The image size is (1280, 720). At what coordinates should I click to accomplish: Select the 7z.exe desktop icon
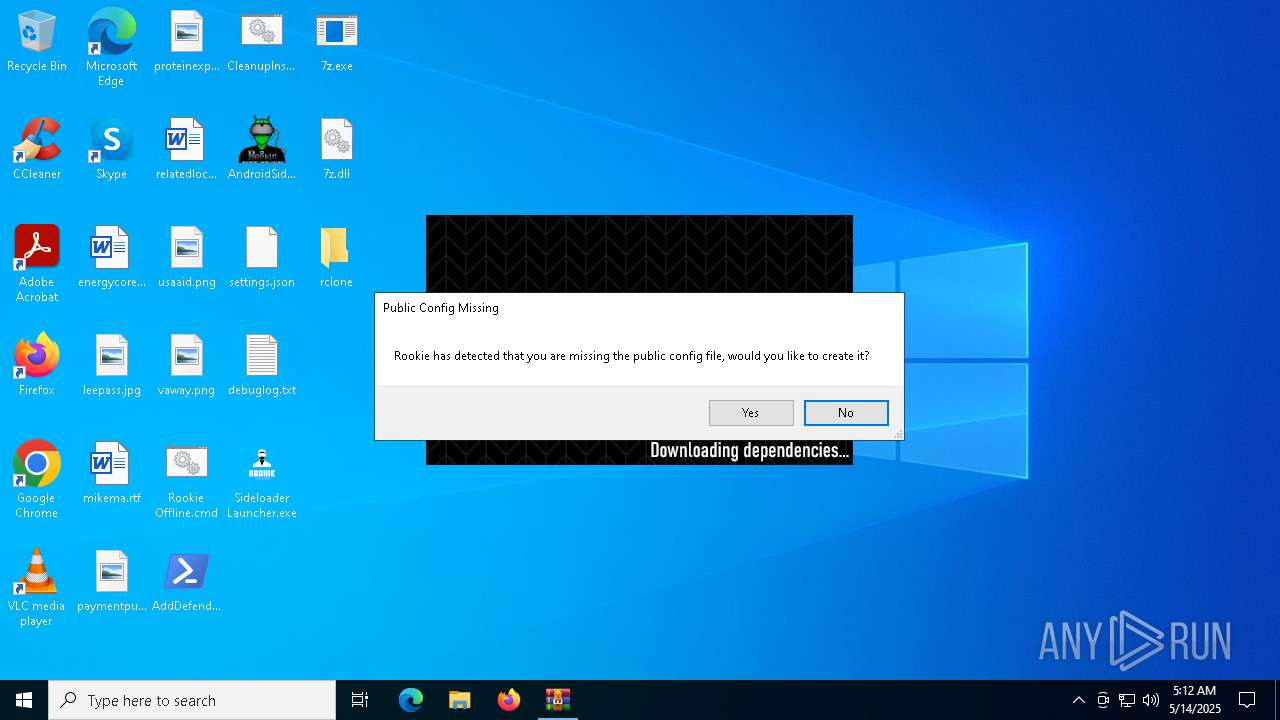pos(336,42)
